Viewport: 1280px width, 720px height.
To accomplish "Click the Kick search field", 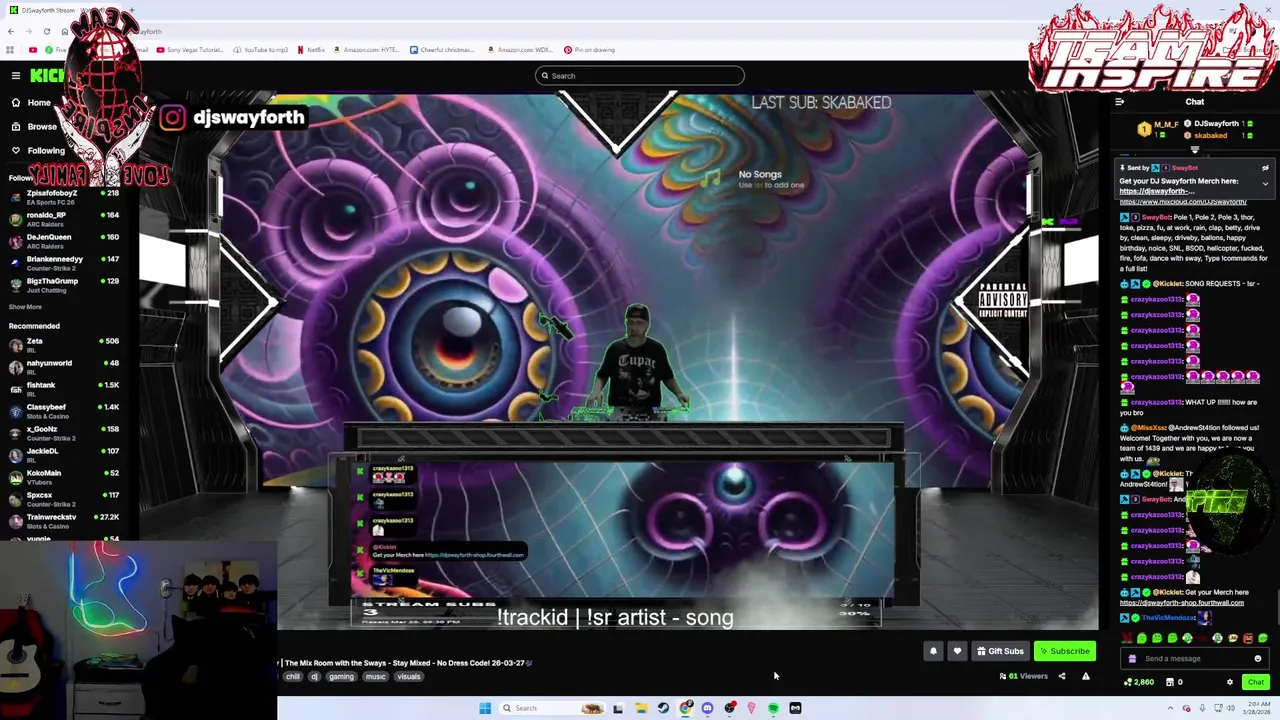I will click(x=640, y=76).
